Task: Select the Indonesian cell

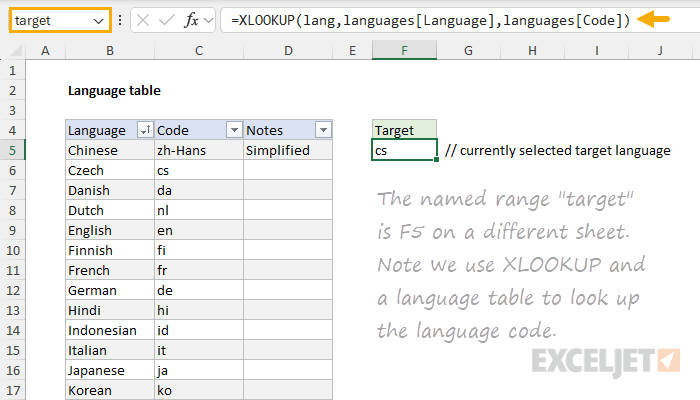Action: 110,330
